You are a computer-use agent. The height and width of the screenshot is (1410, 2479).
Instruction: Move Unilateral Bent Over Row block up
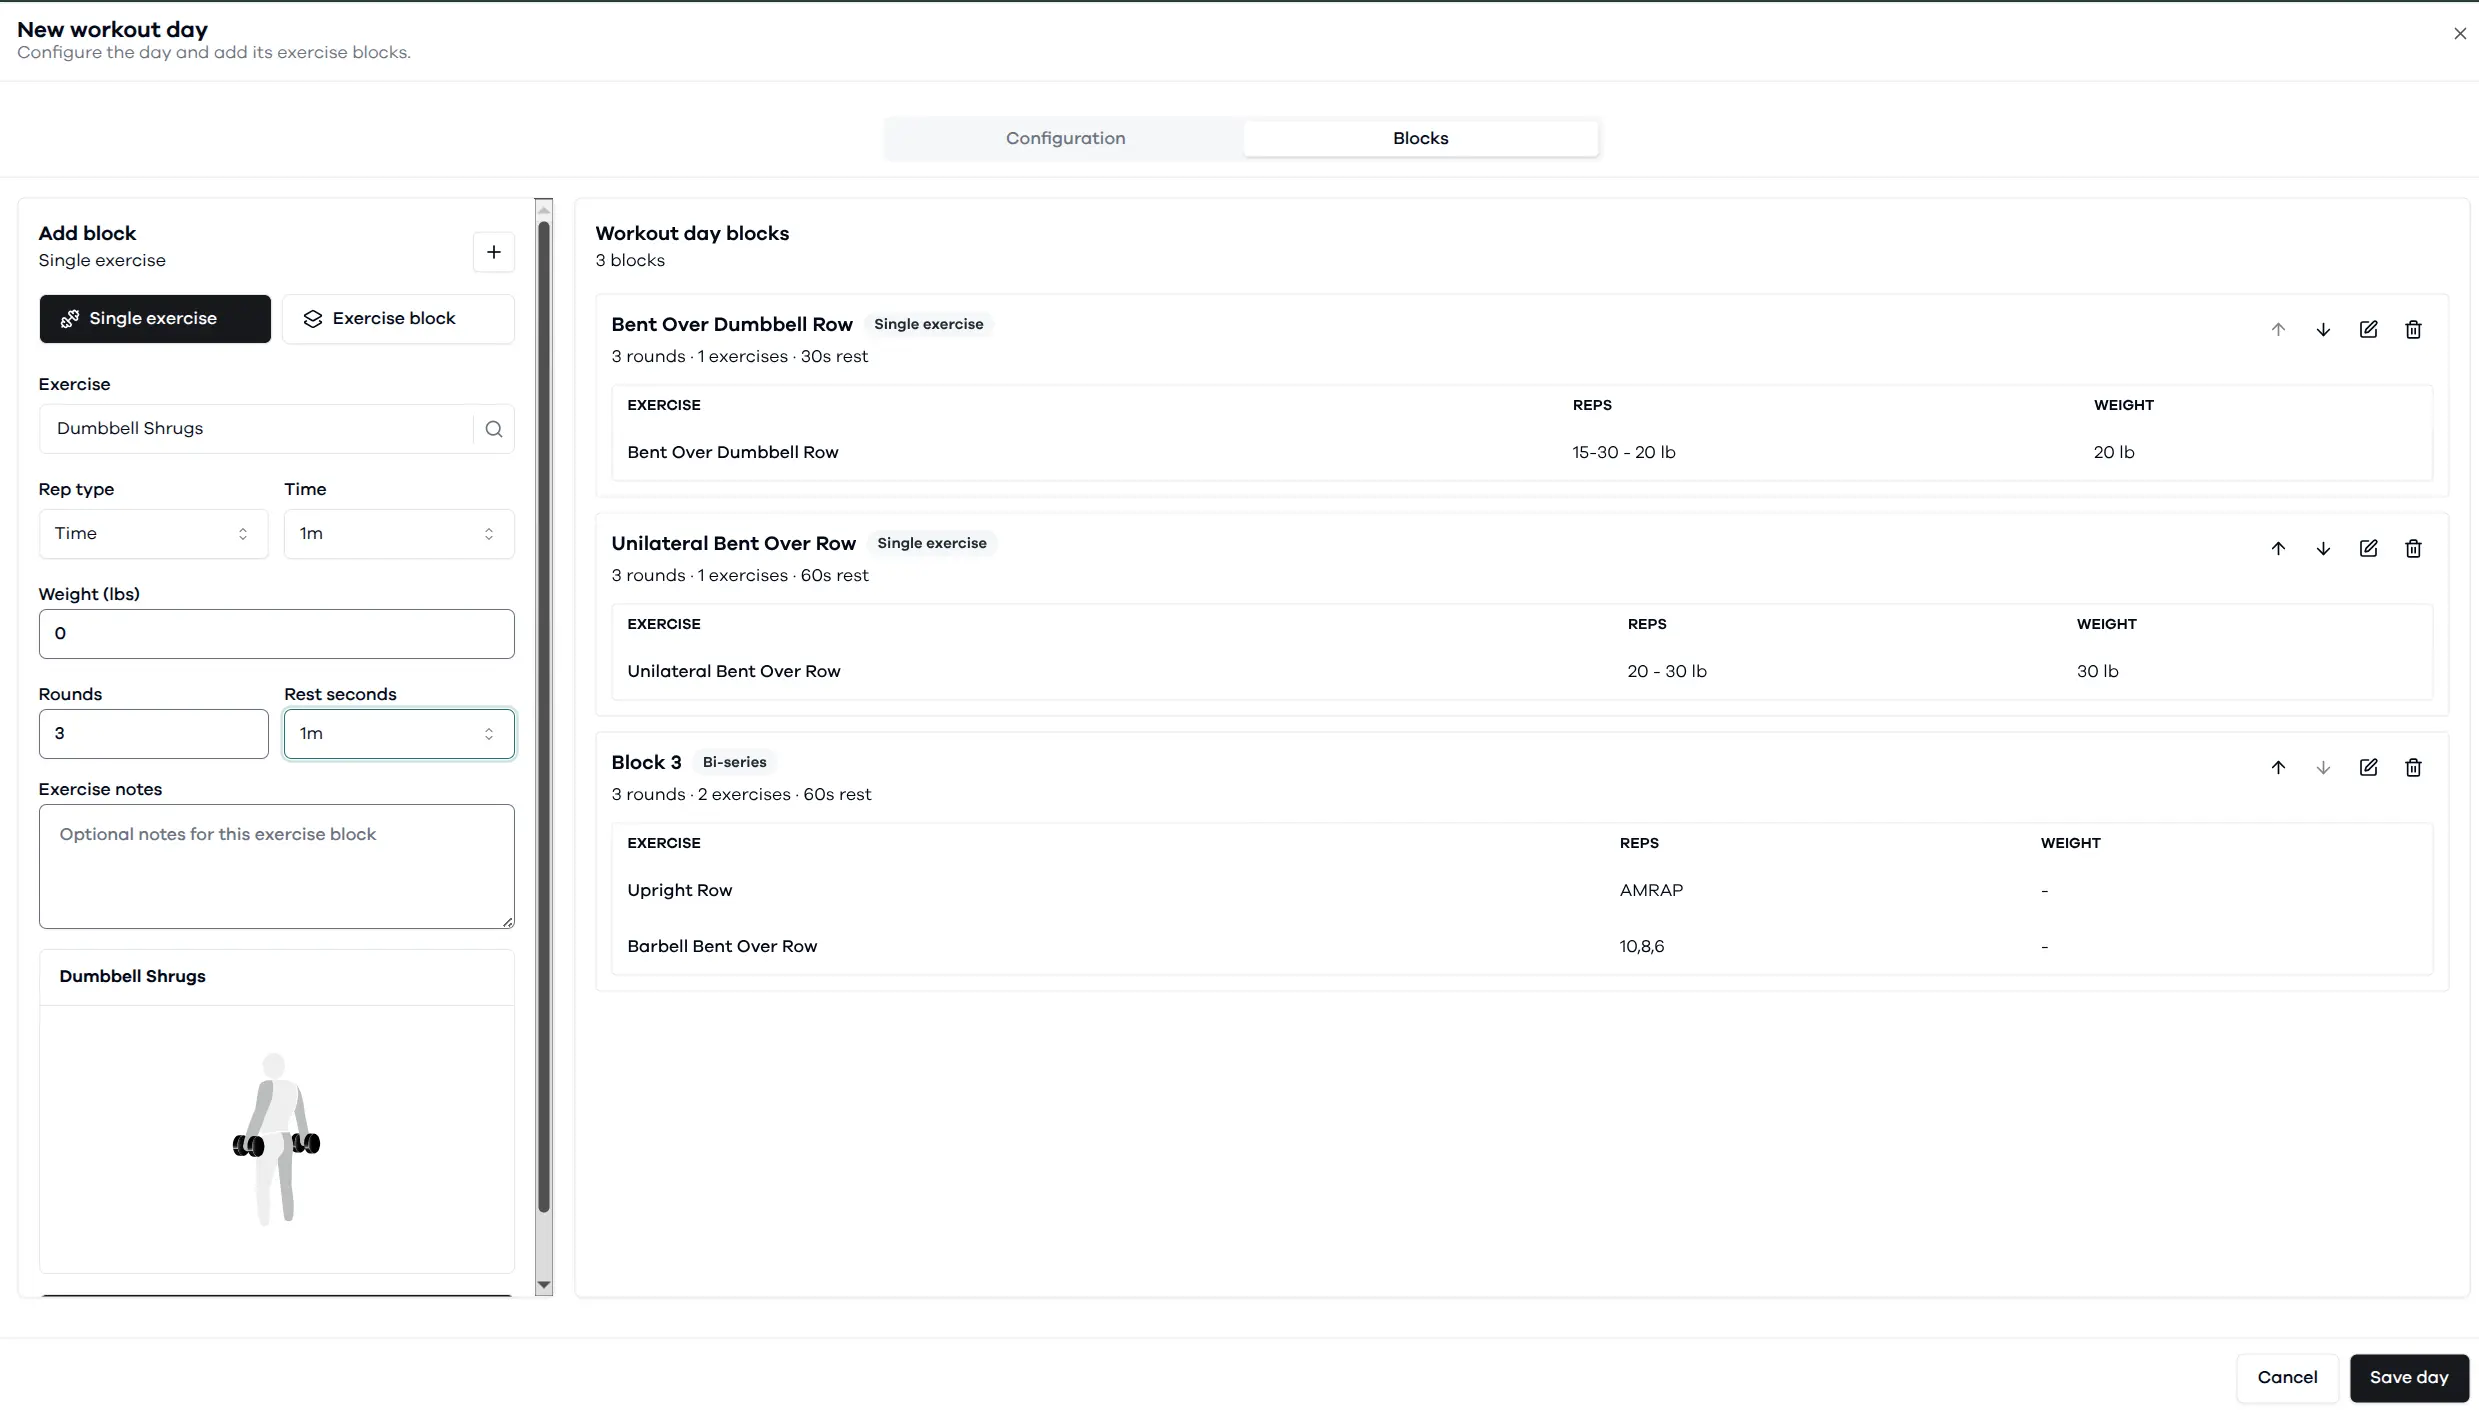pyautogui.click(x=2278, y=548)
